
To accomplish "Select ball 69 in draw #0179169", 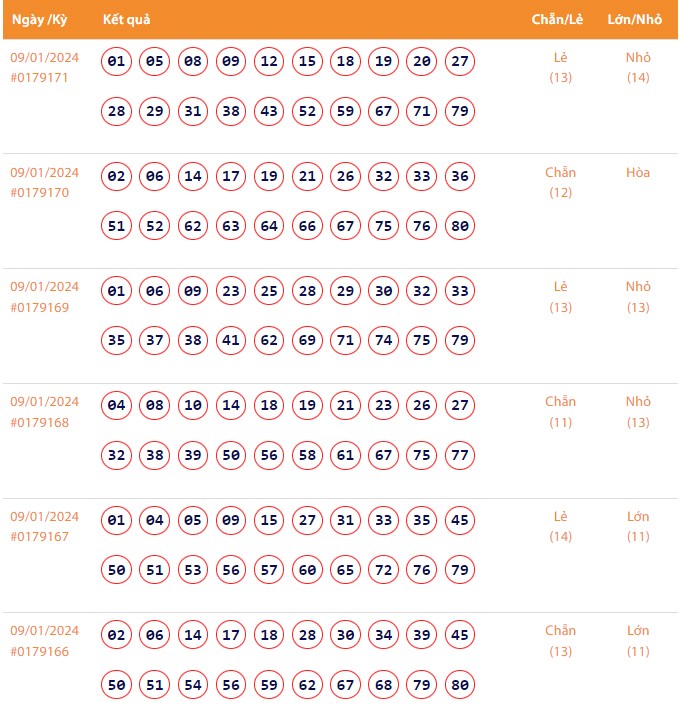I will pos(307,341).
